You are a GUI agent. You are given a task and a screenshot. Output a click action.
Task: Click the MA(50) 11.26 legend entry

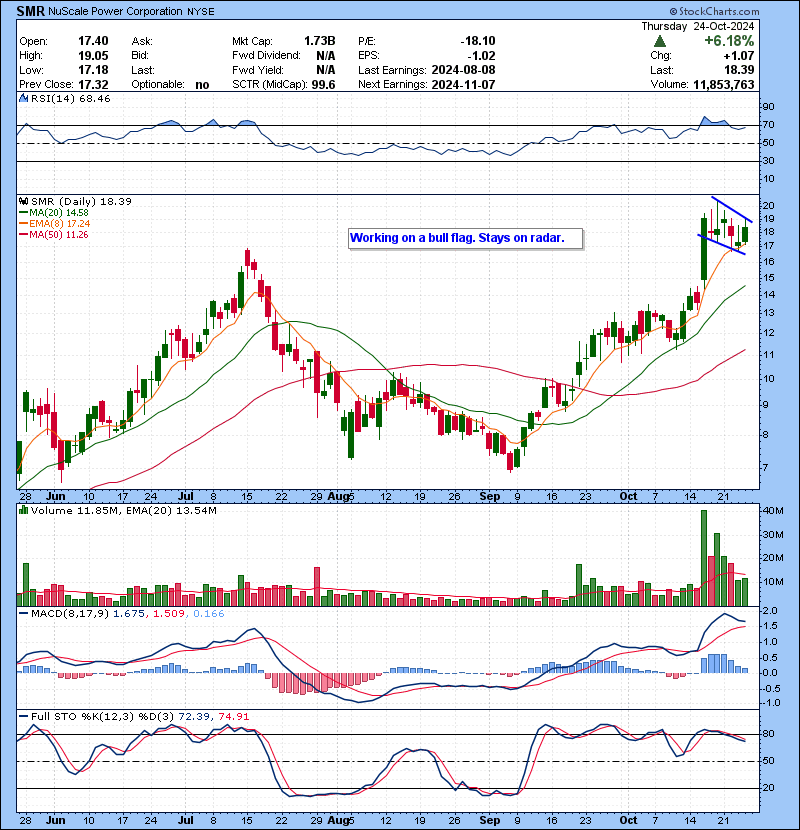[53, 234]
